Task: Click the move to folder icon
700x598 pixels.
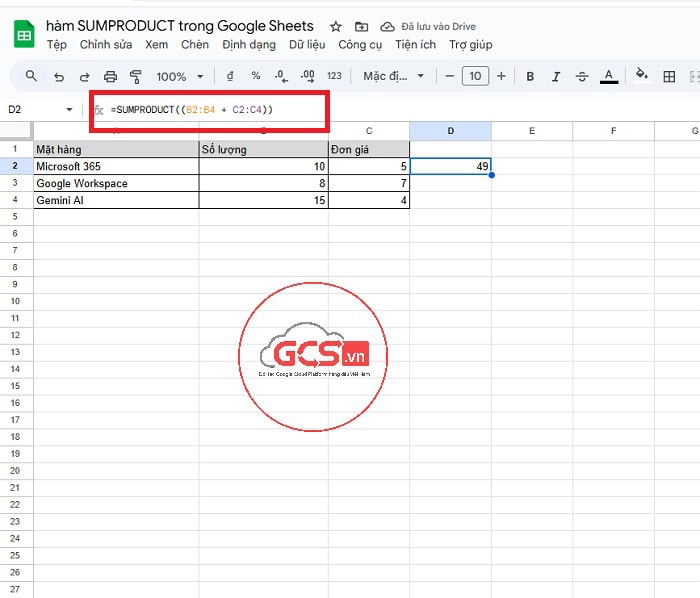Action: coord(361,26)
